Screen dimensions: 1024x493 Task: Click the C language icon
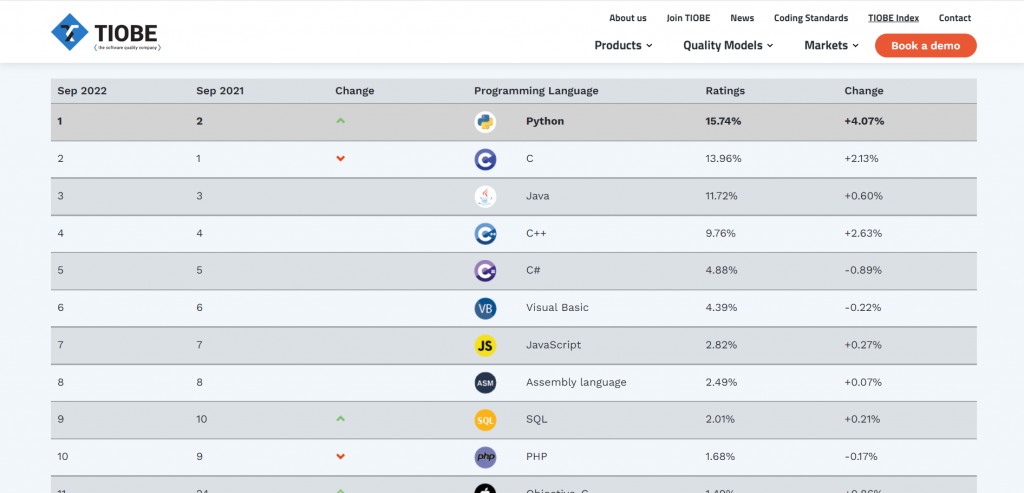click(x=485, y=159)
